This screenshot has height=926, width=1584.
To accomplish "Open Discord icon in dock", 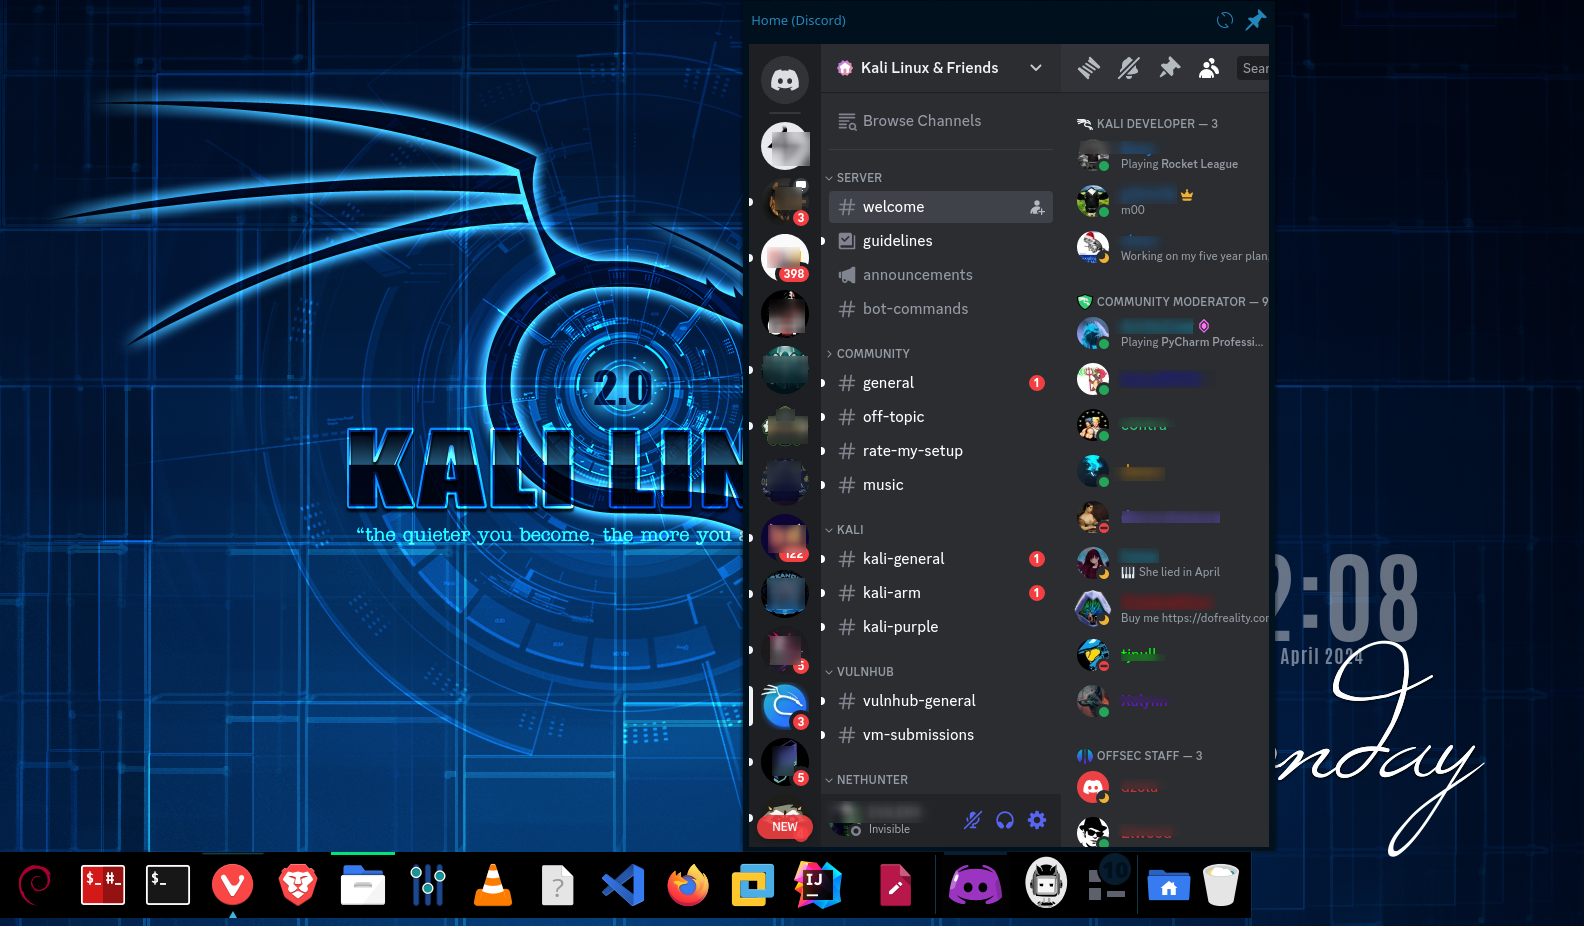I will (975, 885).
